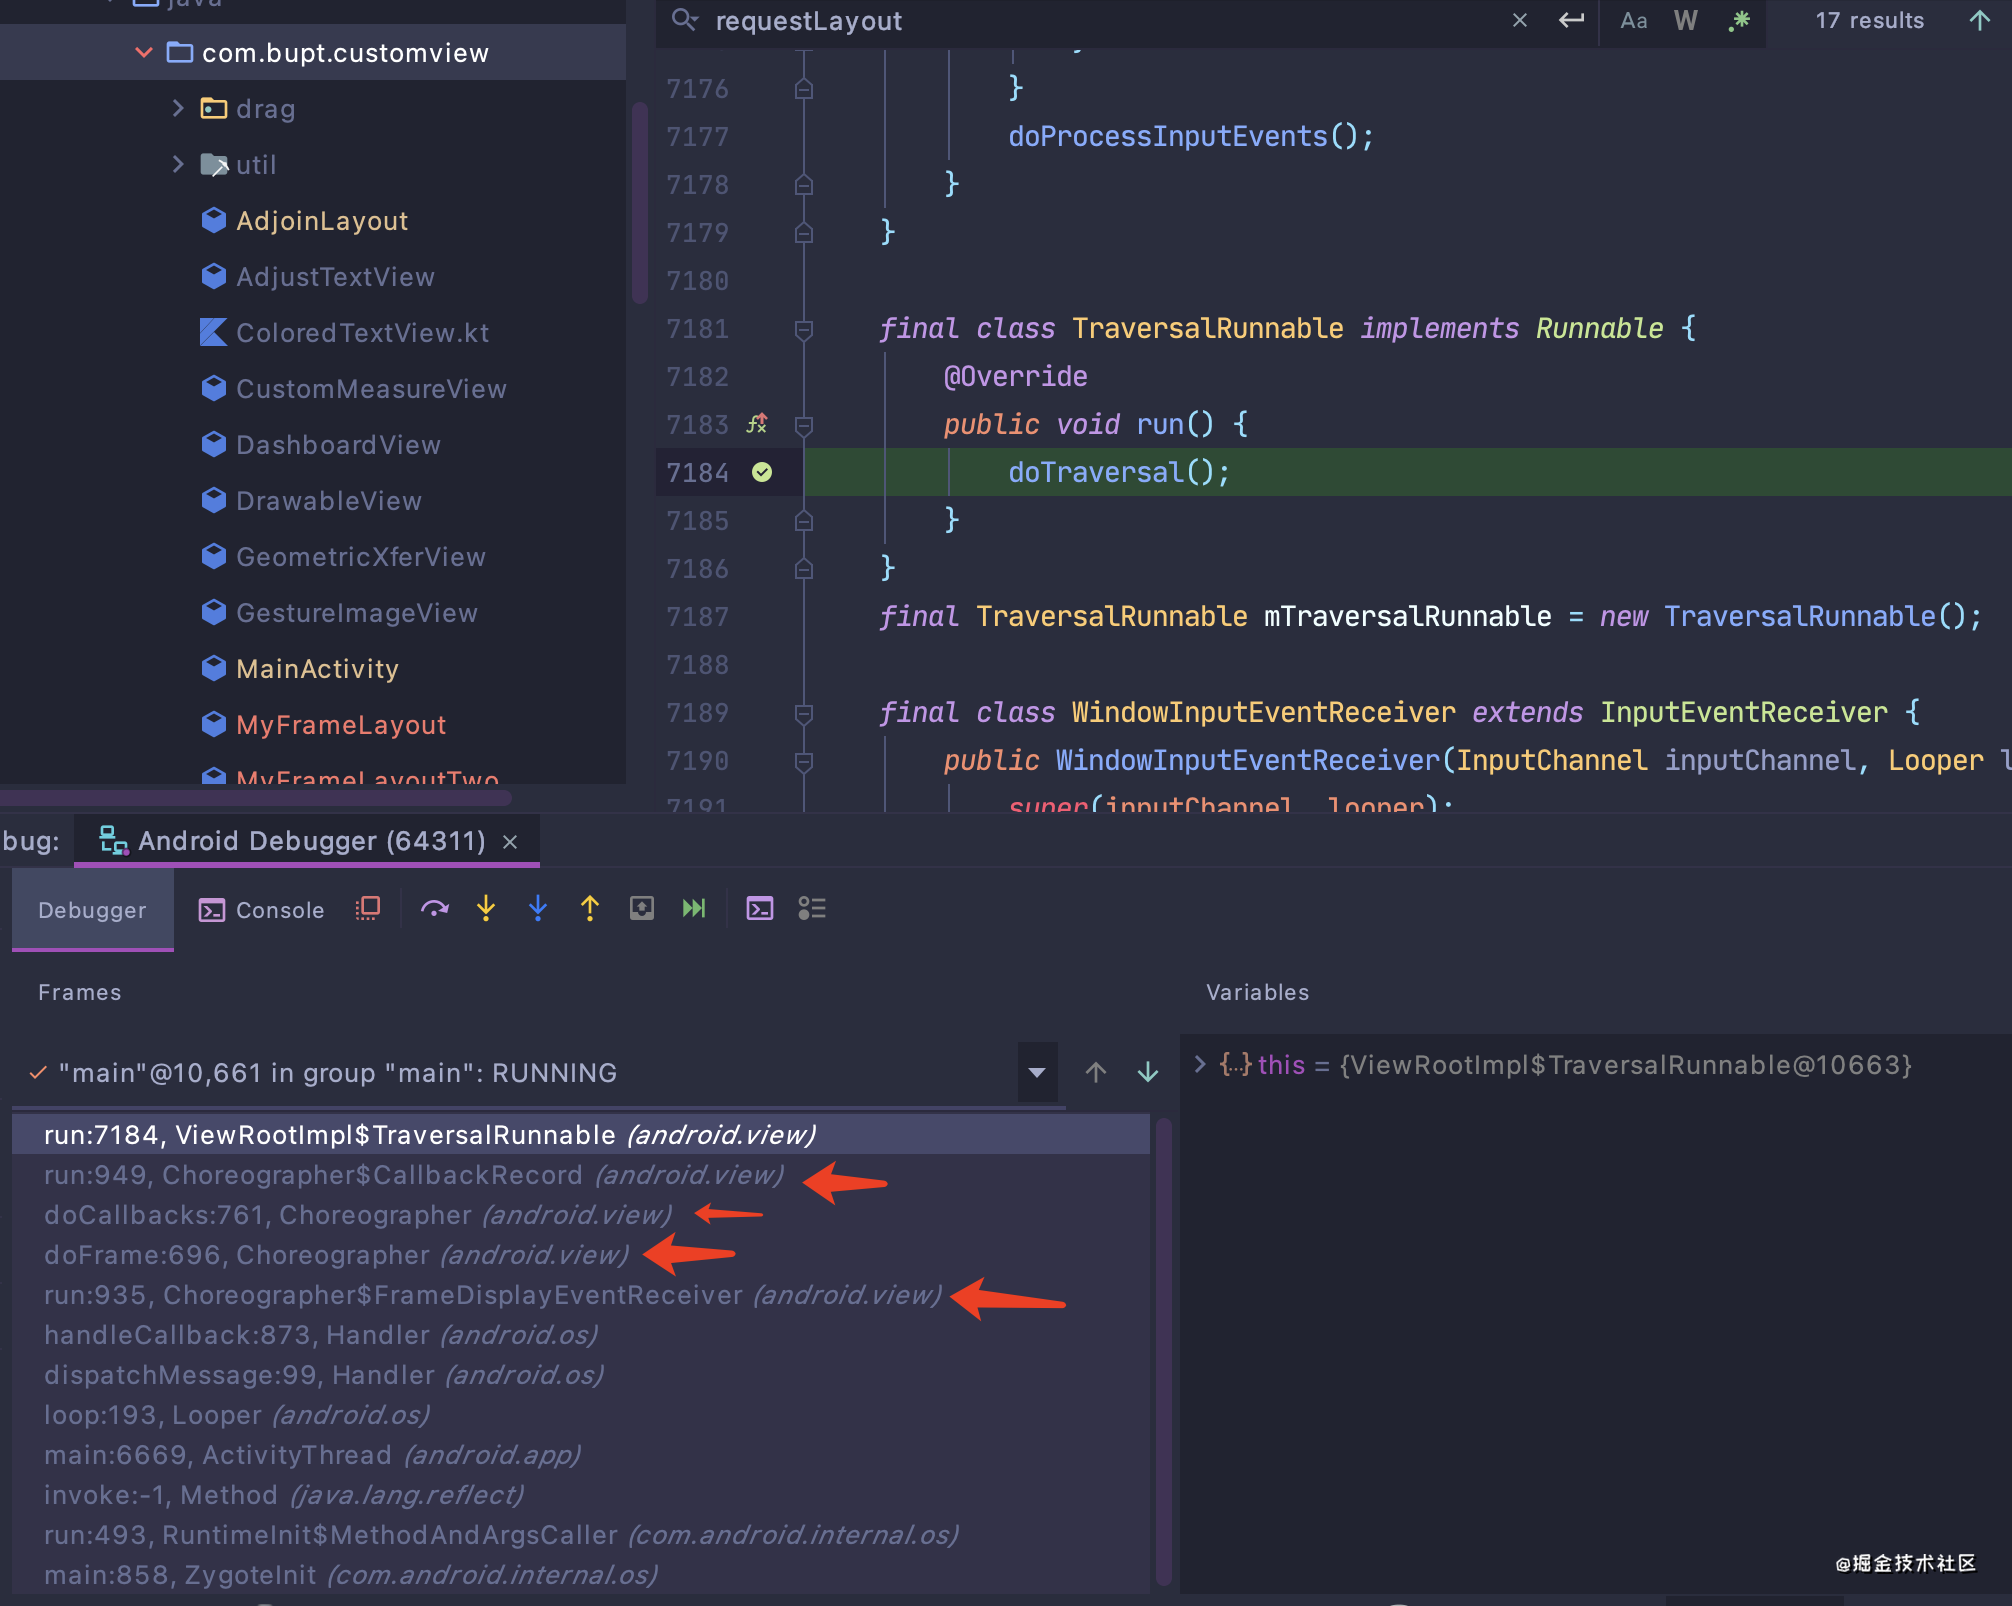Toggle Words (W) search option
Screen dimensions: 2012x1606
[x=1686, y=21]
